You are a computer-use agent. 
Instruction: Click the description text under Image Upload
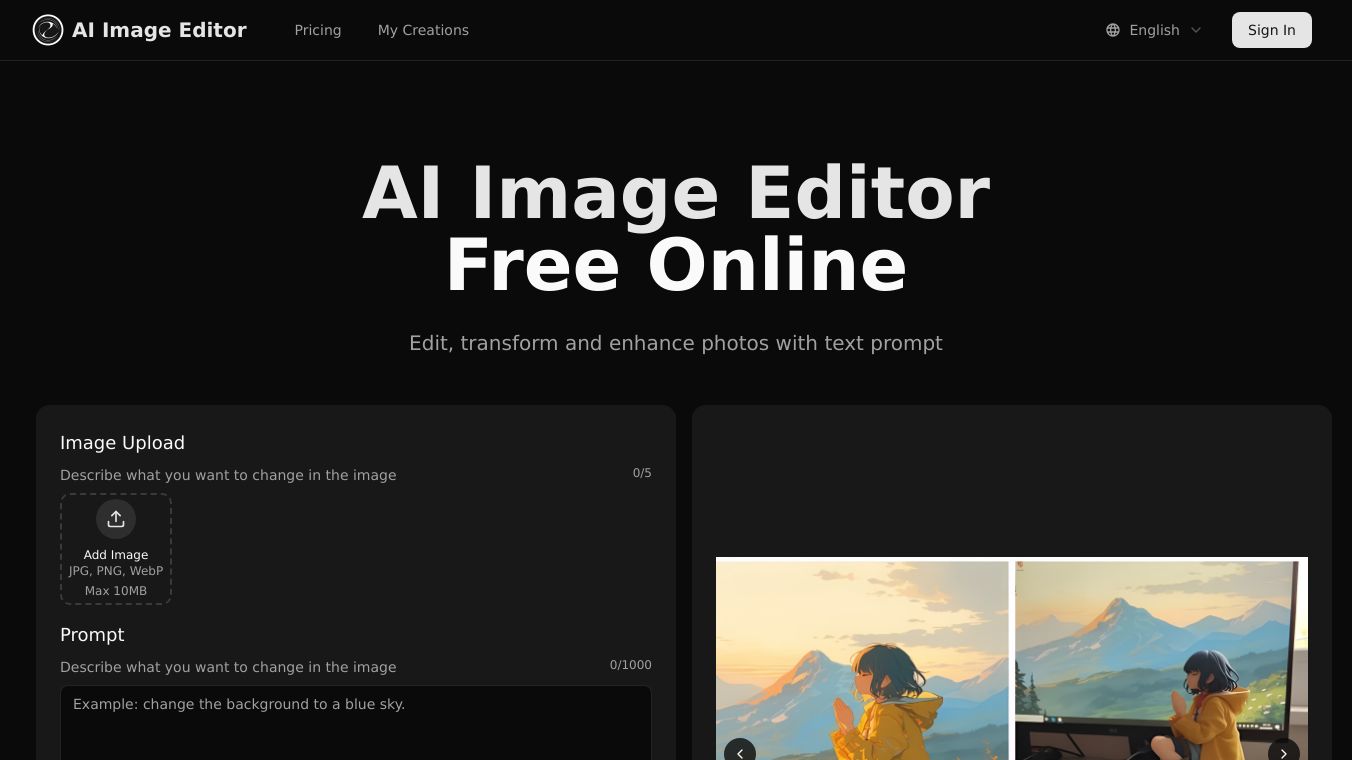click(x=228, y=475)
